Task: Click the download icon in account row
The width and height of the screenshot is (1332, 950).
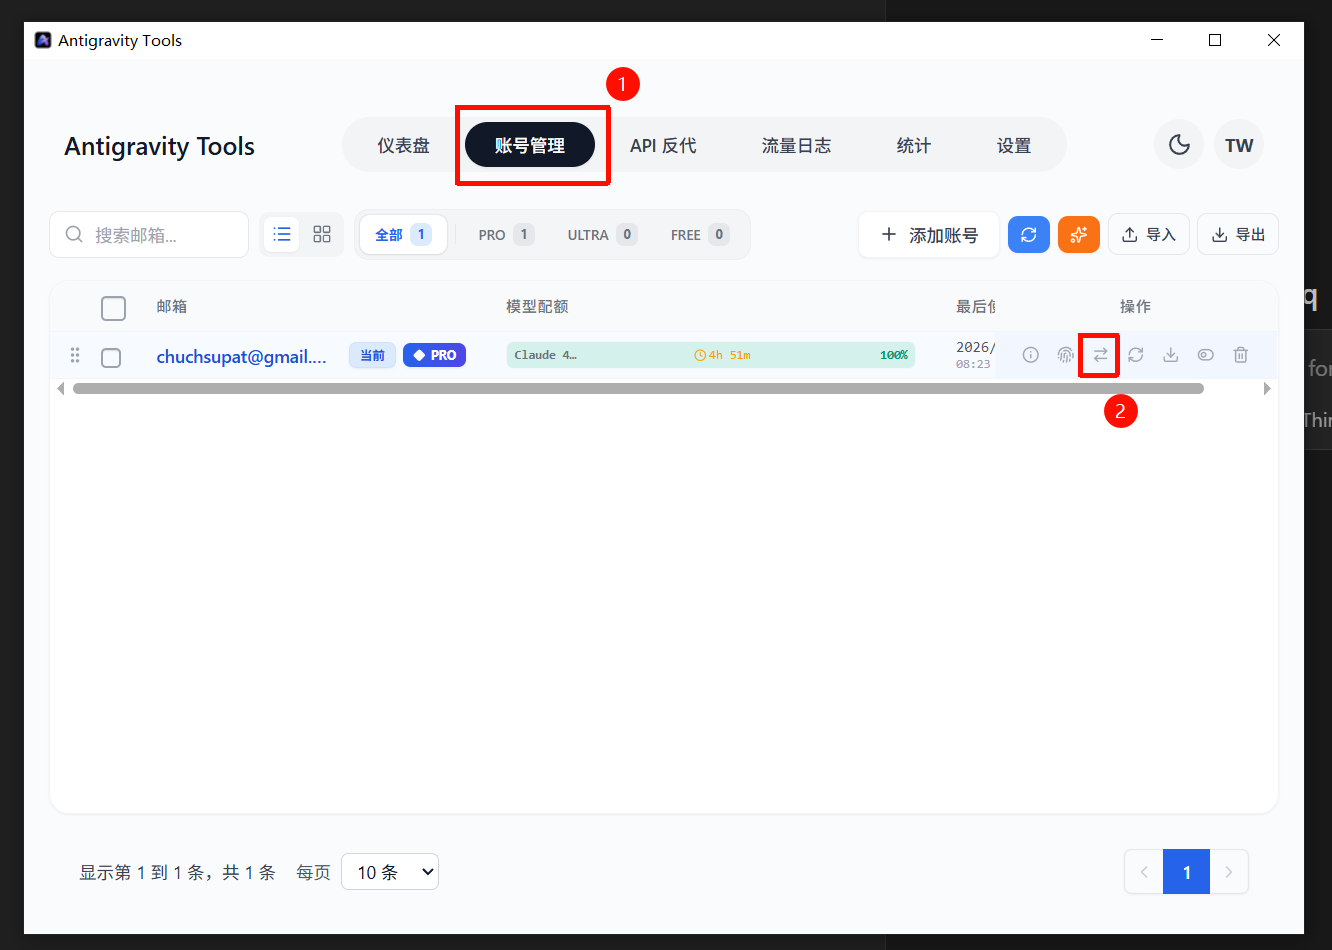Action: [x=1171, y=355]
